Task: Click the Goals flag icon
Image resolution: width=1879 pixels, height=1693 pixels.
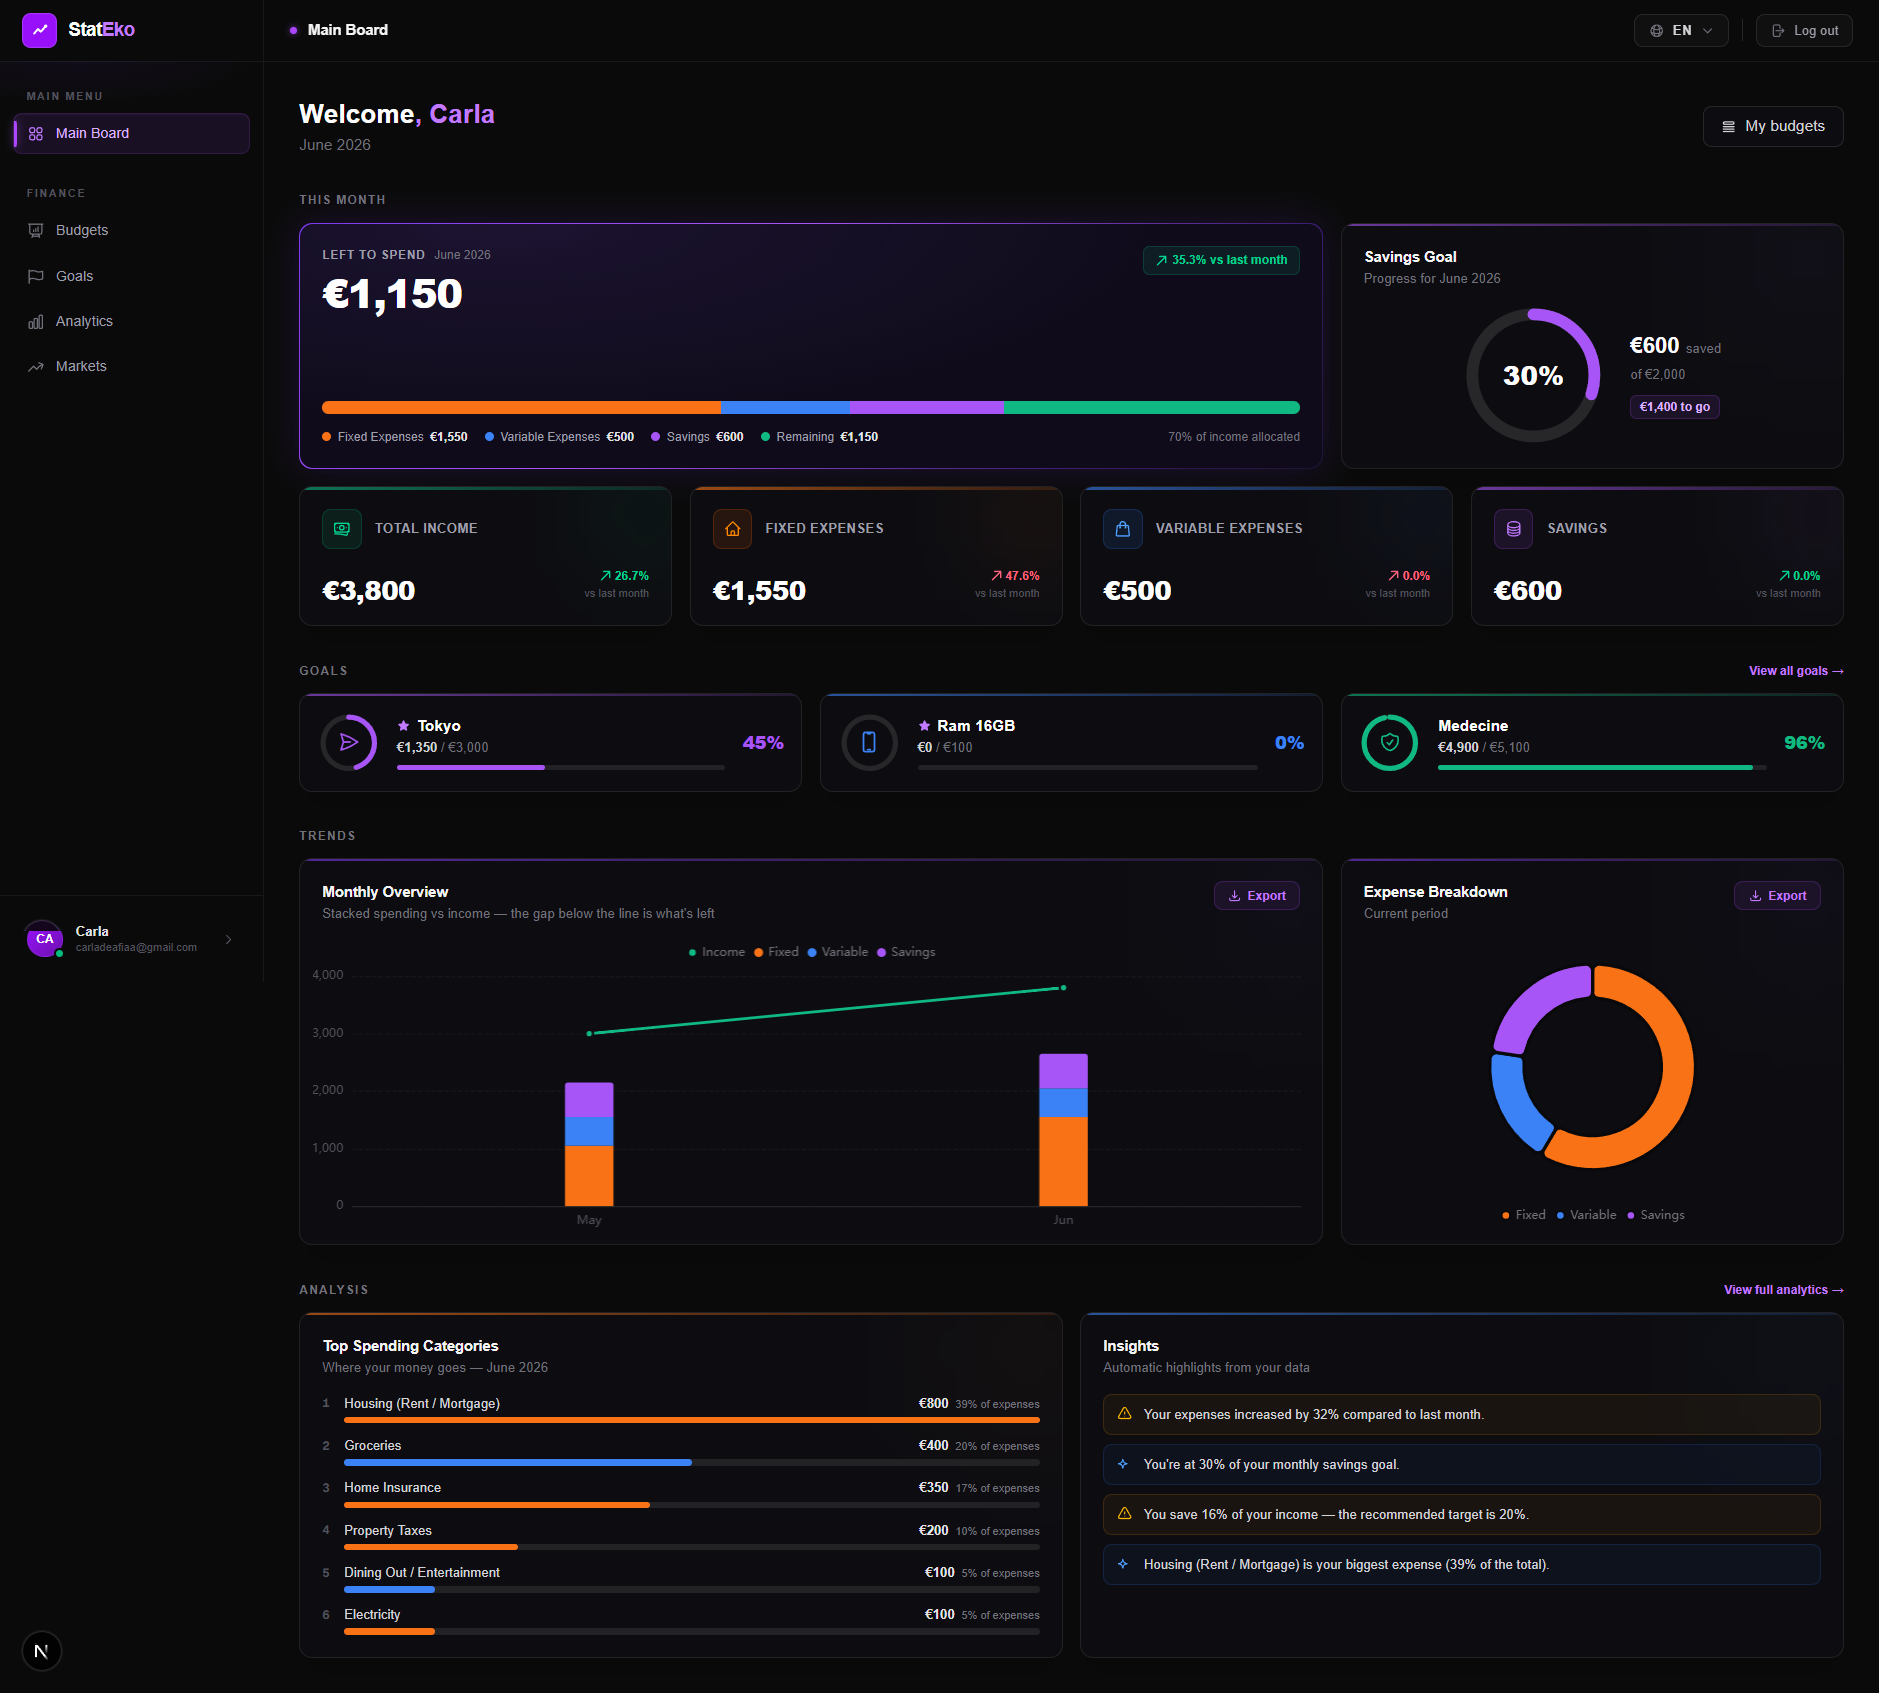Action: (36, 276)
